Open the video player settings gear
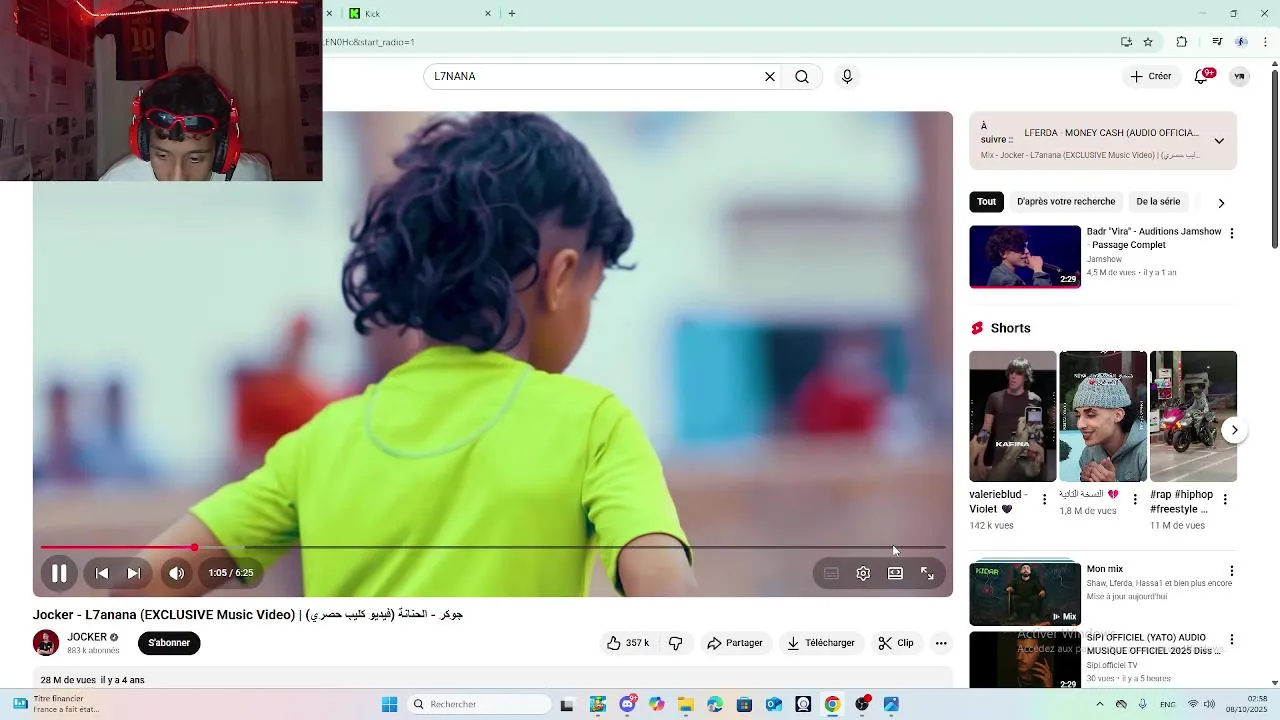The height and width of the screenshot is (720, 1280). pos(863,573)
